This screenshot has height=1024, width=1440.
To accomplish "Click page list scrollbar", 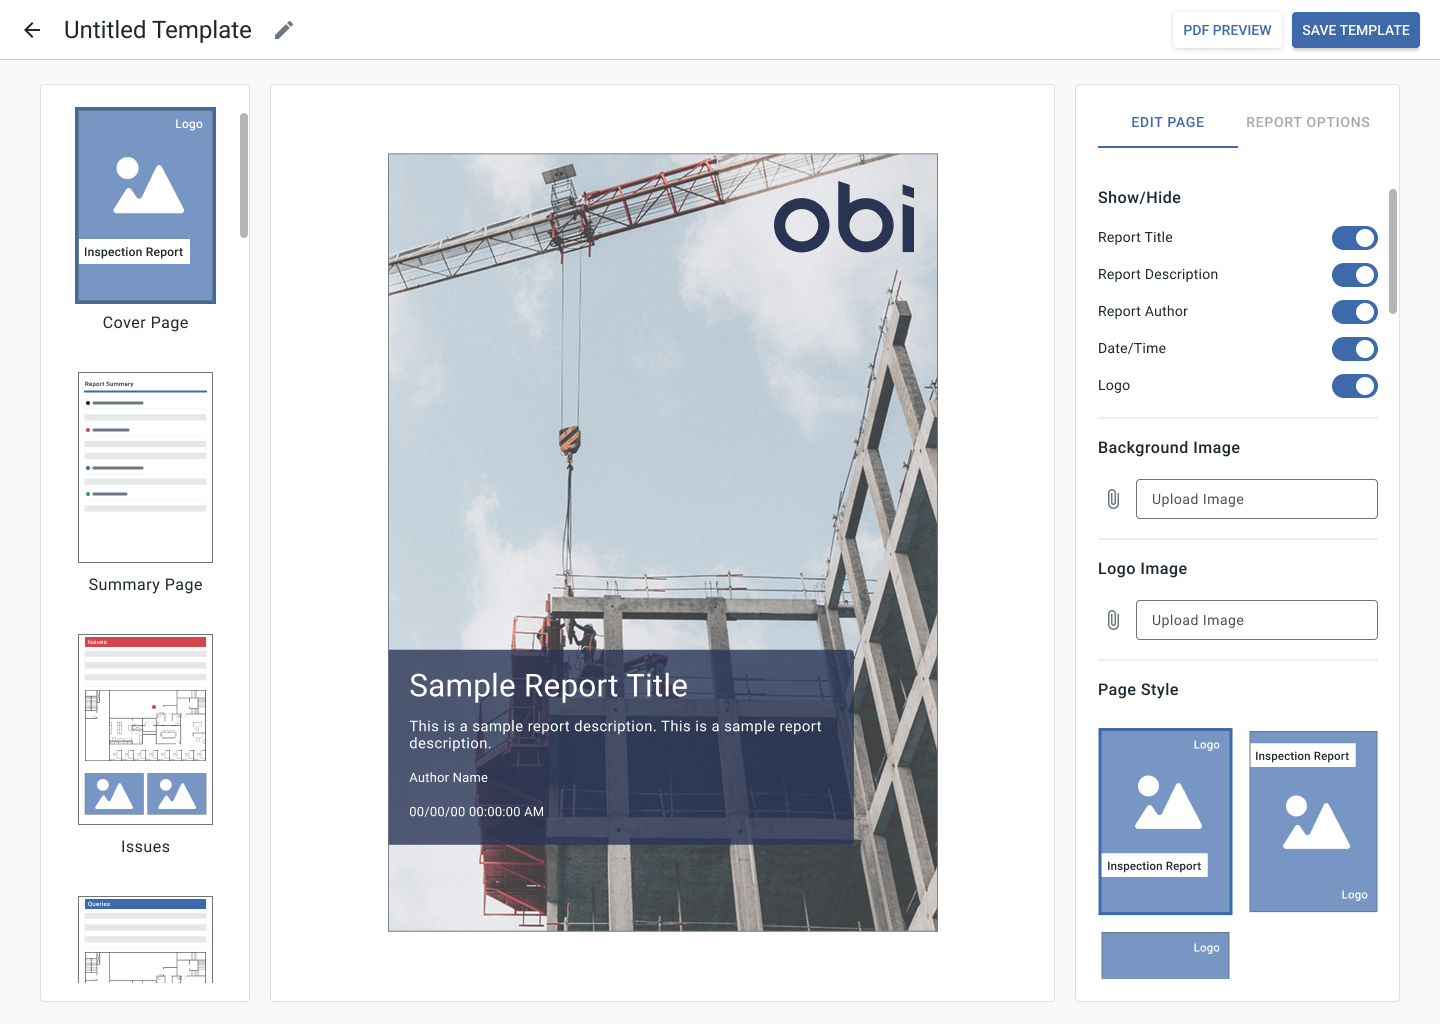I will 244,175.
